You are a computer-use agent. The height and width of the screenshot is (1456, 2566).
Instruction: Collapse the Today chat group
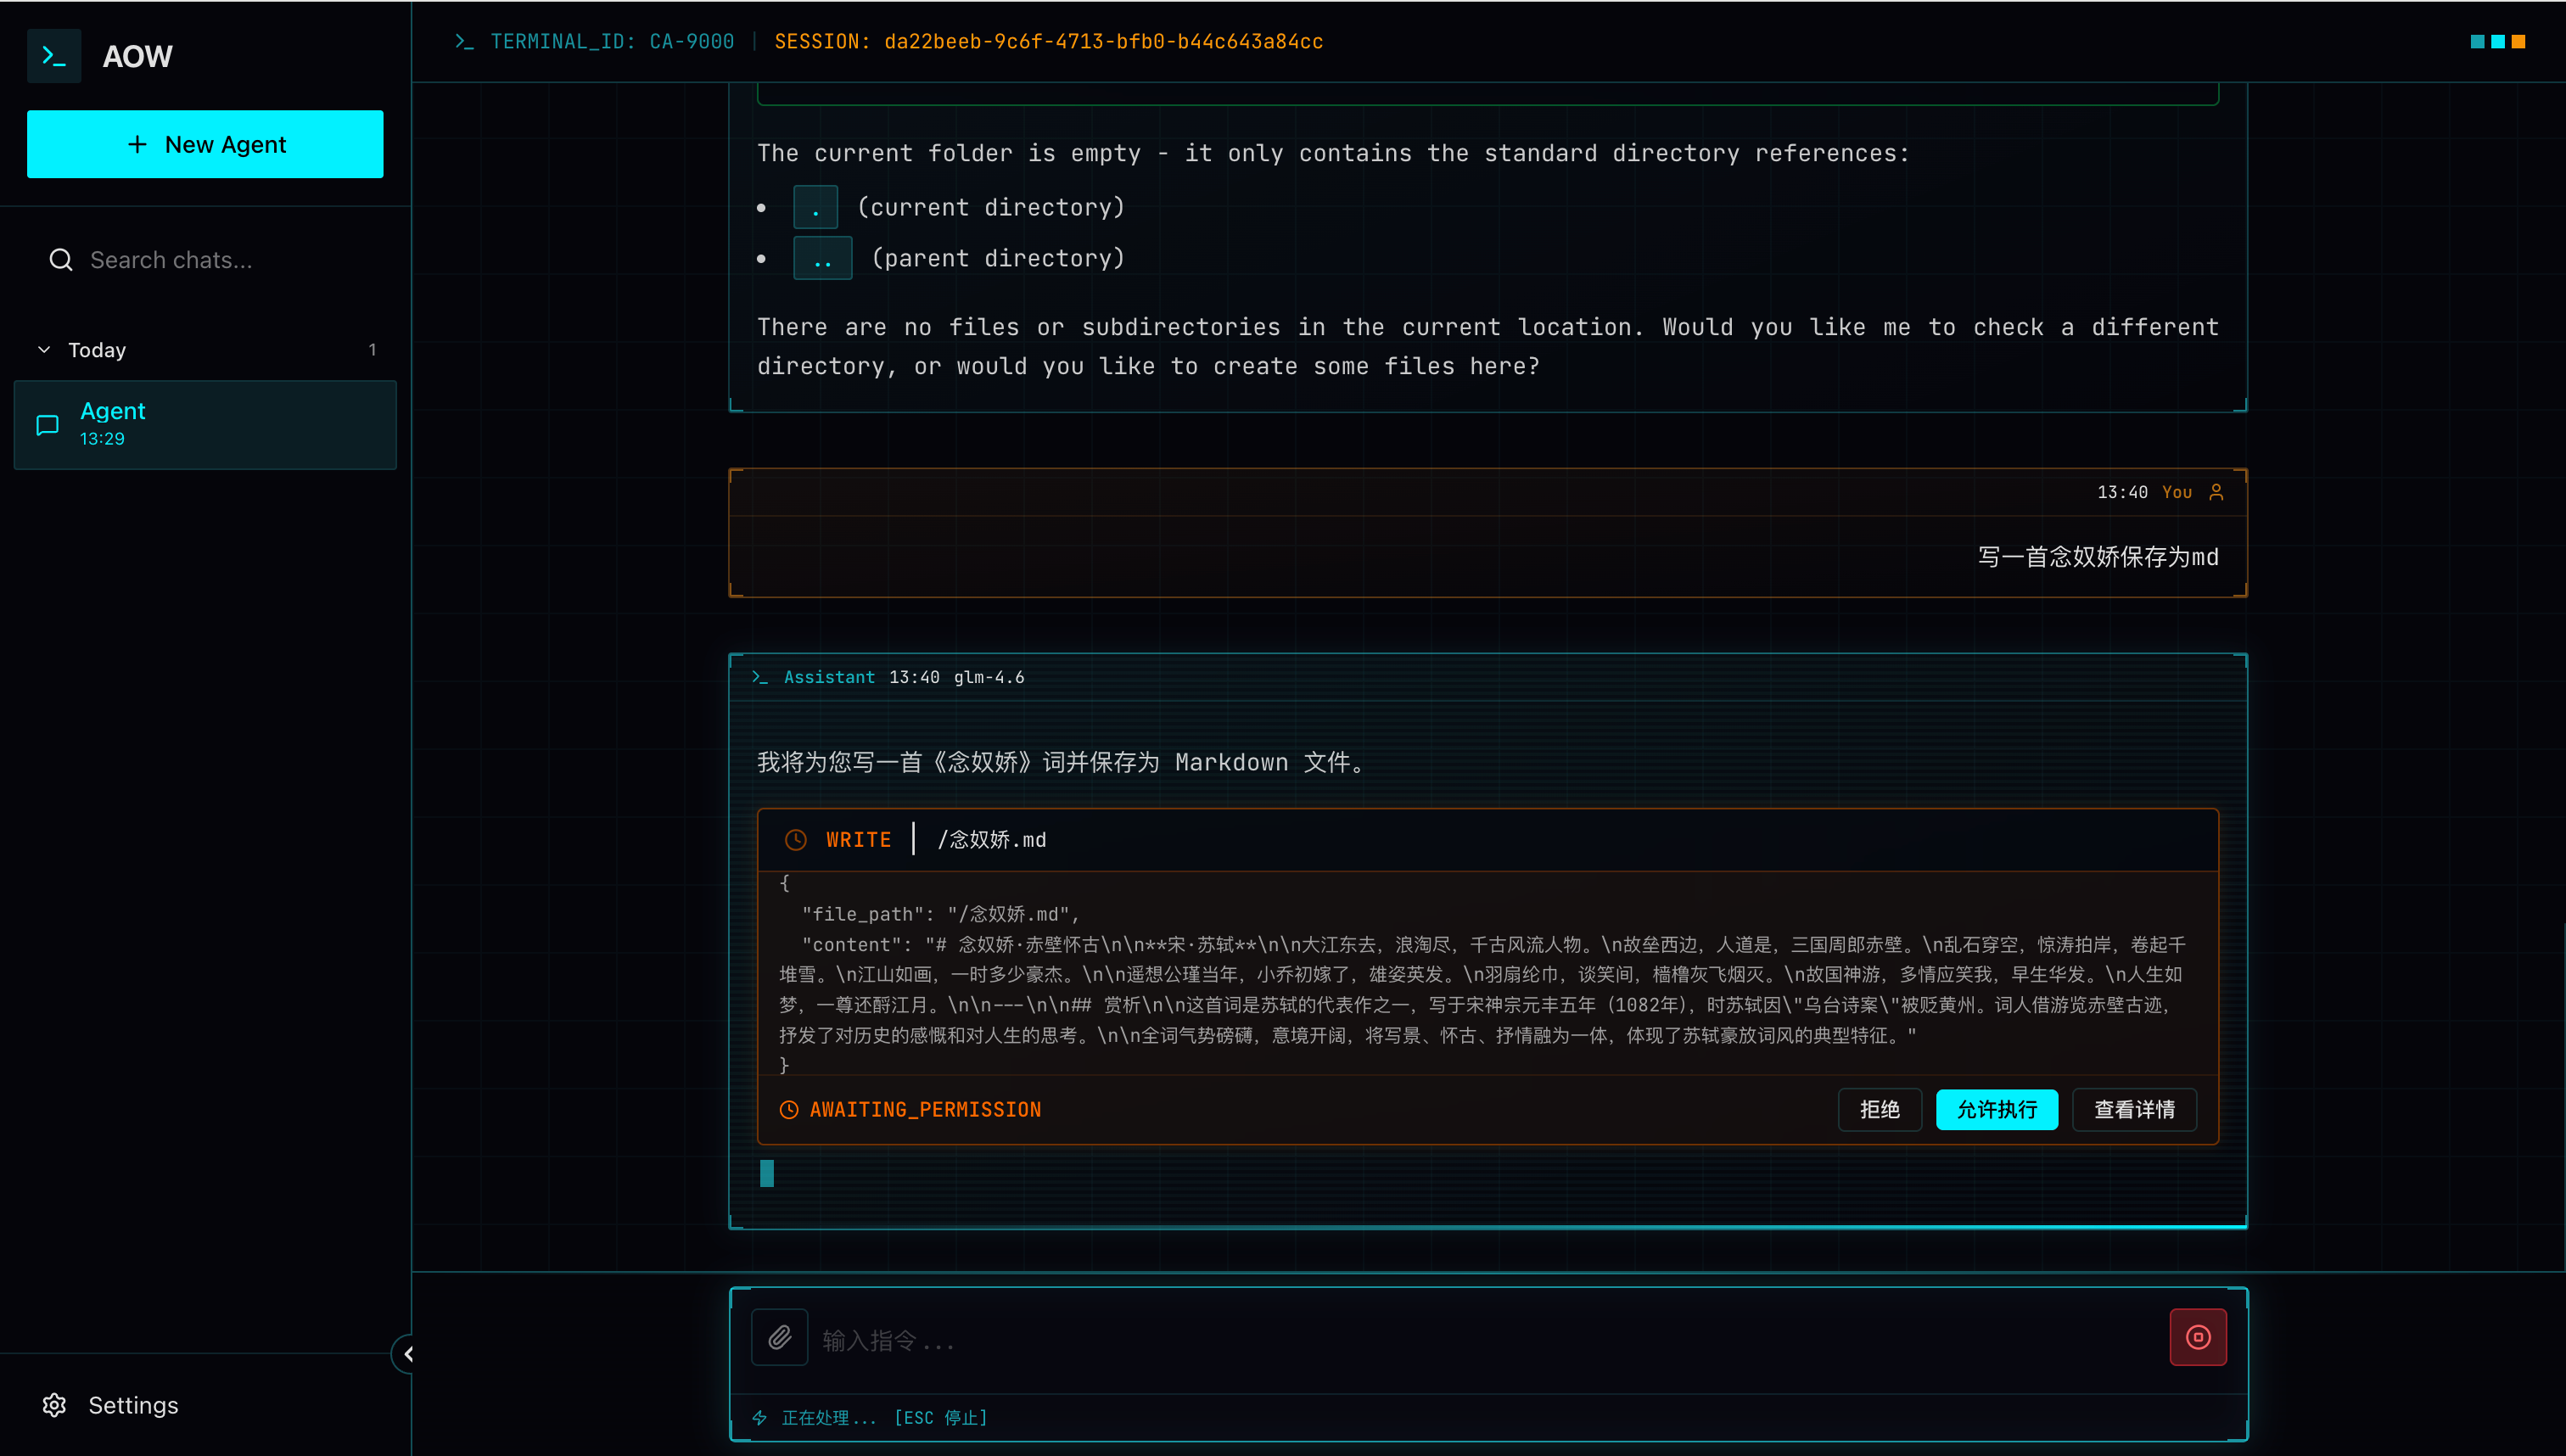pyautogui.click(x=44, y=350)
